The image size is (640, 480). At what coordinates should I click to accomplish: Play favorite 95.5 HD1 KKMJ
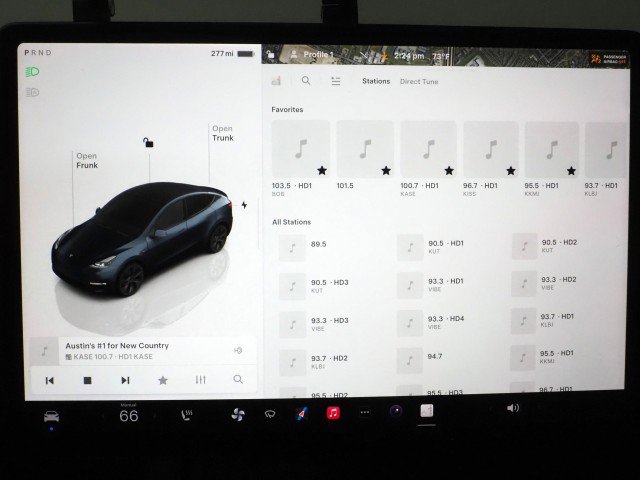point(551,159)
